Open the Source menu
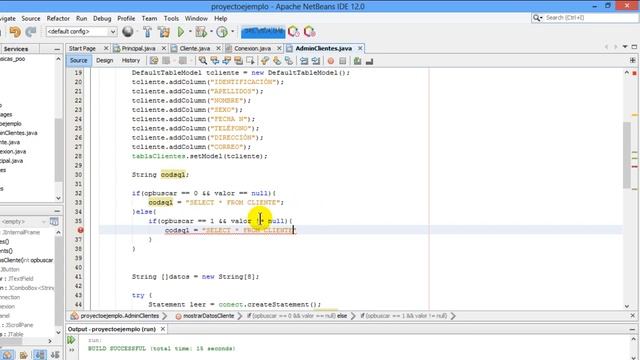The image size is (640, 360). [x=31, y=18]
